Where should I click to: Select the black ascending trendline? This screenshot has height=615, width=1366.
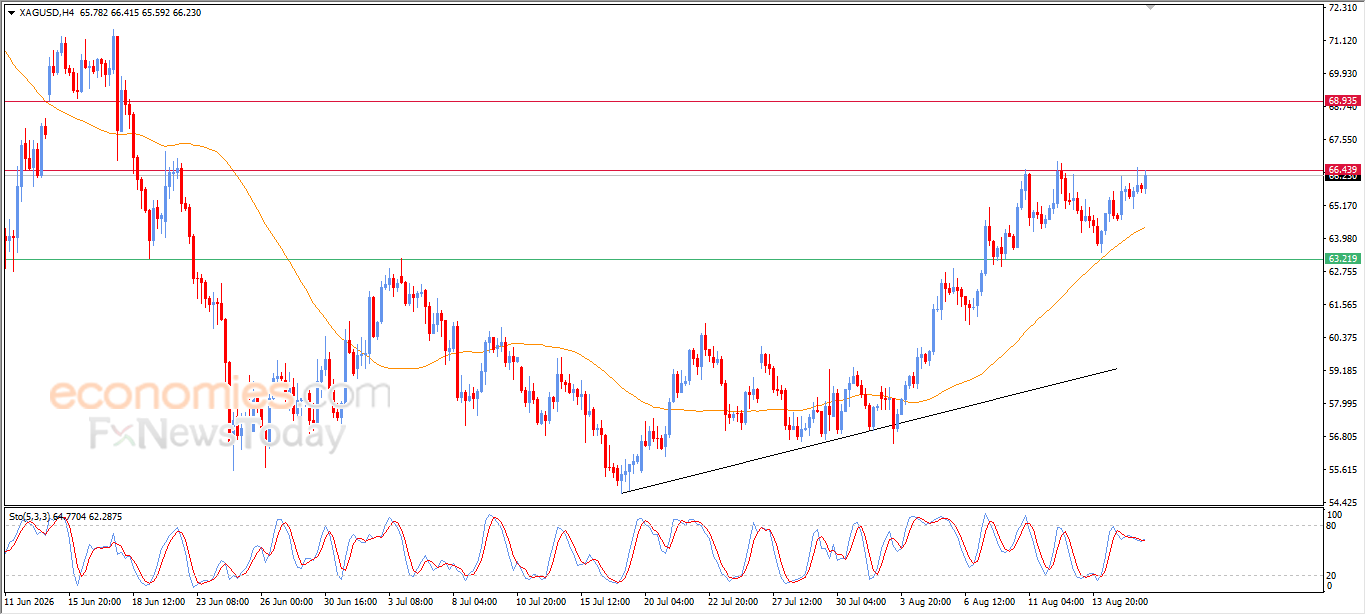868,431
